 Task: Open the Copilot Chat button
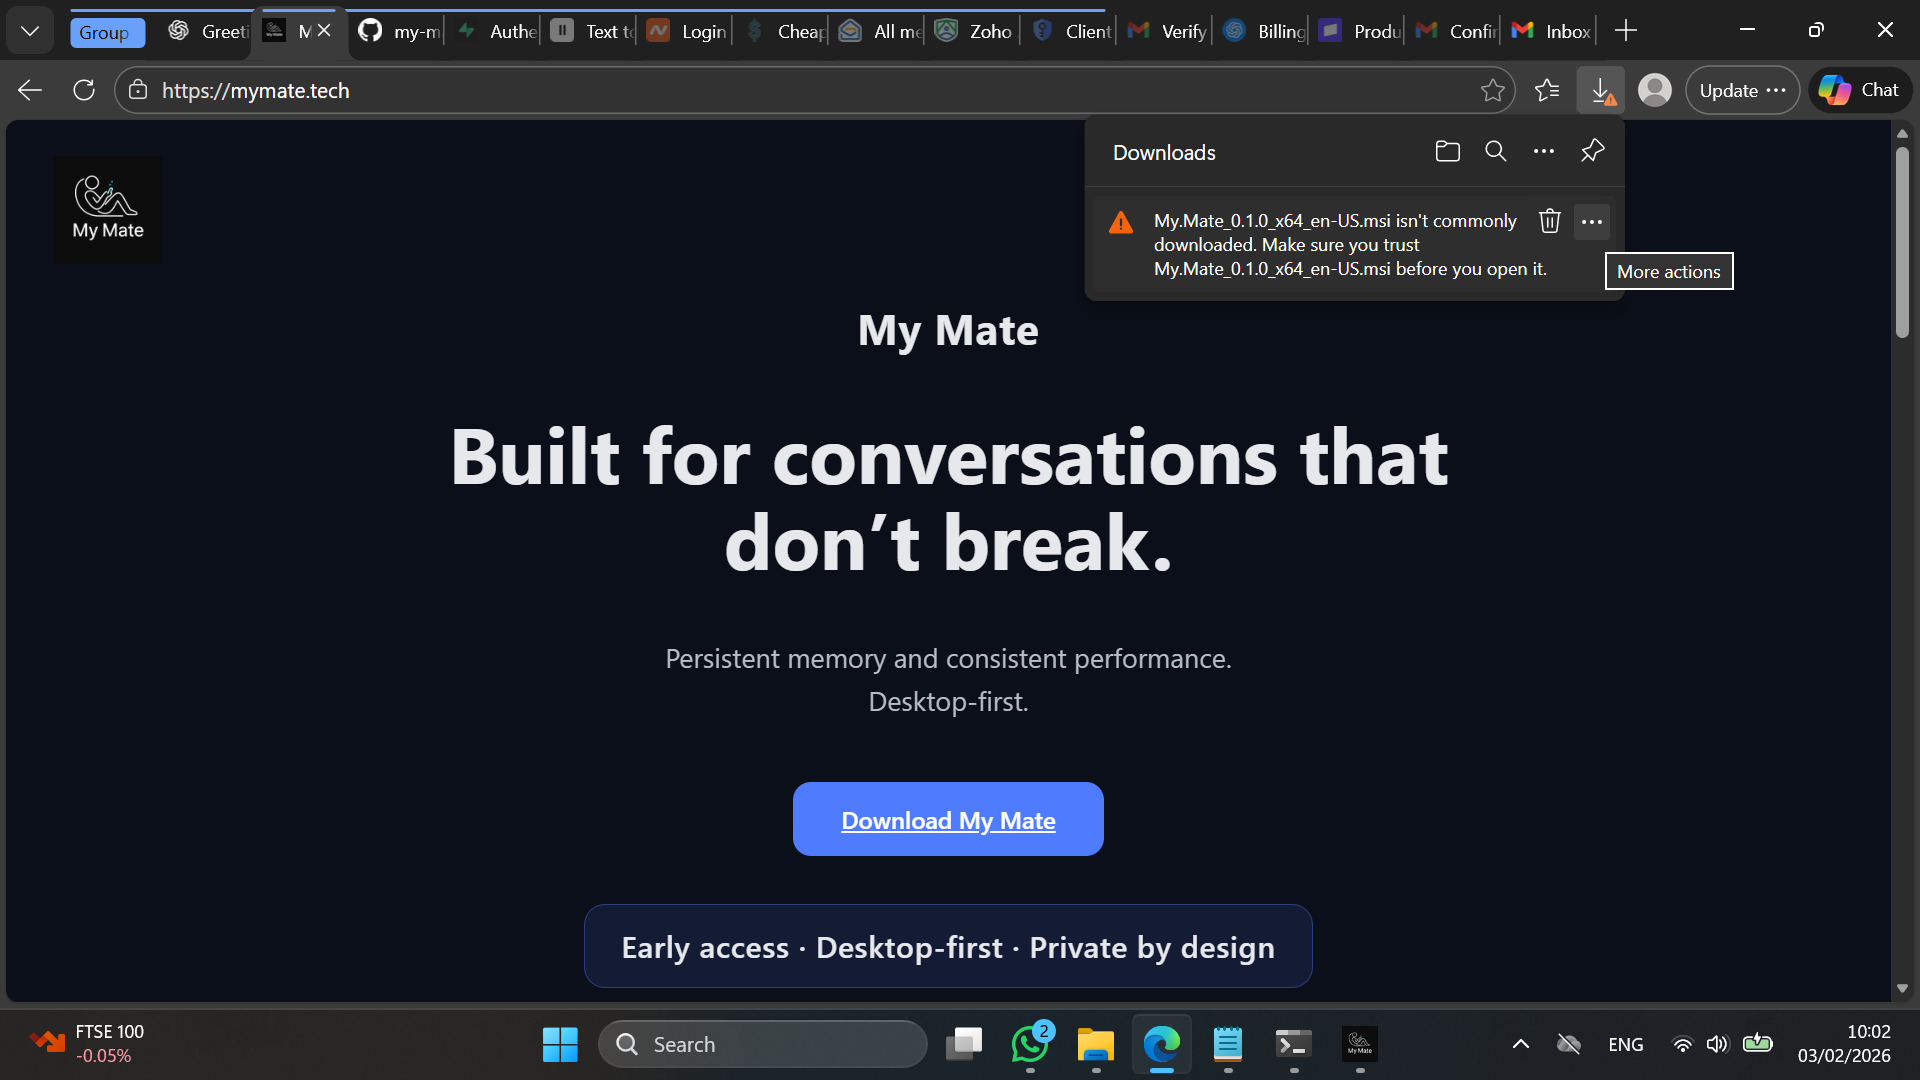tap(1860, 91)
